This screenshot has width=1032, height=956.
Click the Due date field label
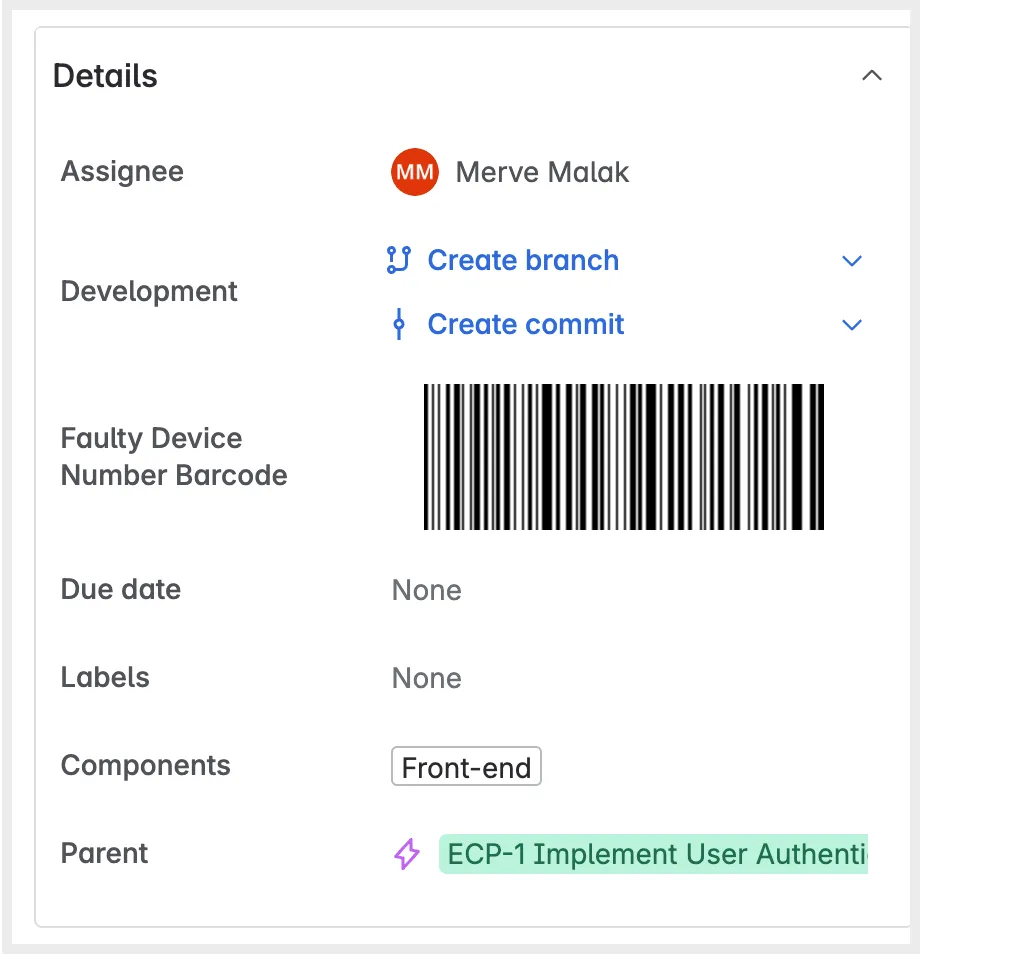point(120,590)
